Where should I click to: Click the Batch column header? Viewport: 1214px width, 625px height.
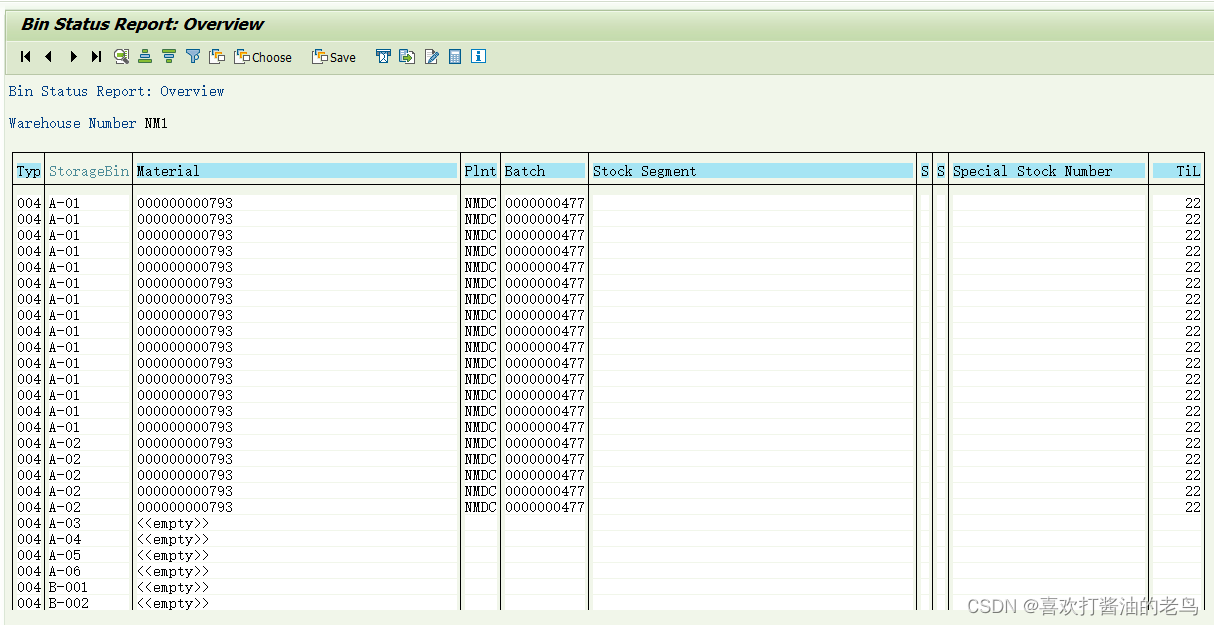pos(543,170)
